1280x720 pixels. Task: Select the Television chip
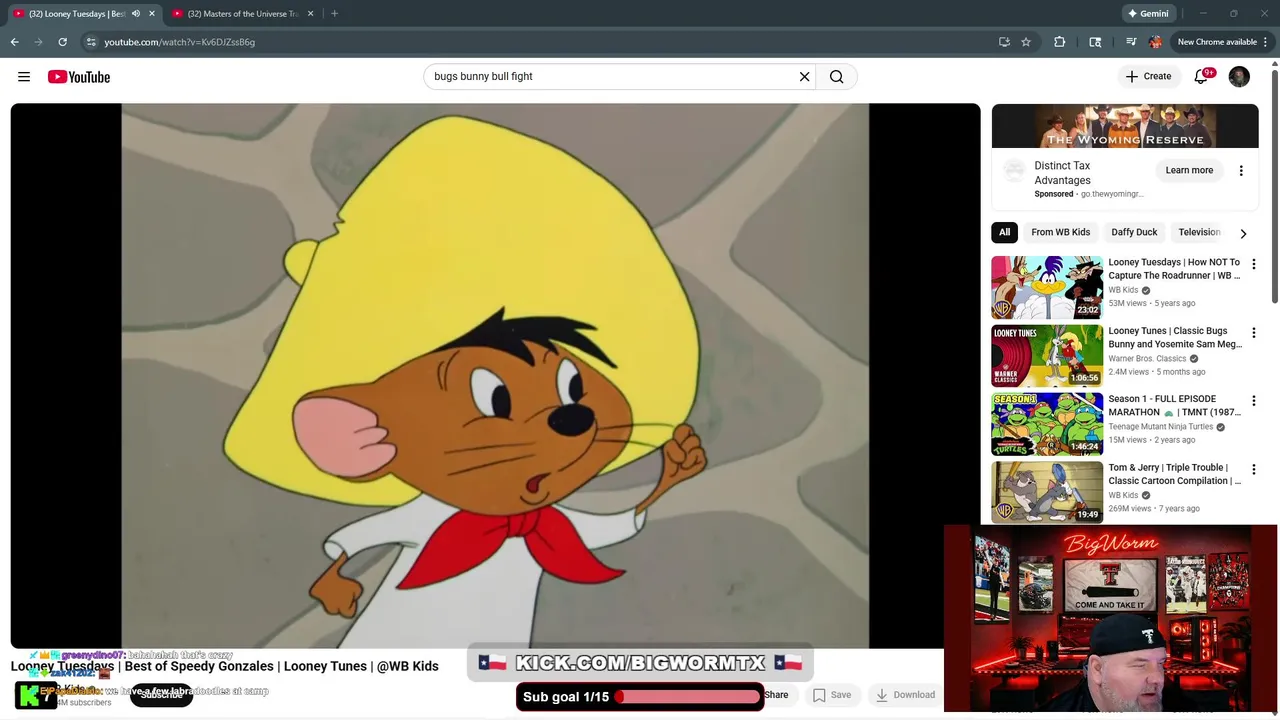(1199, 232)
